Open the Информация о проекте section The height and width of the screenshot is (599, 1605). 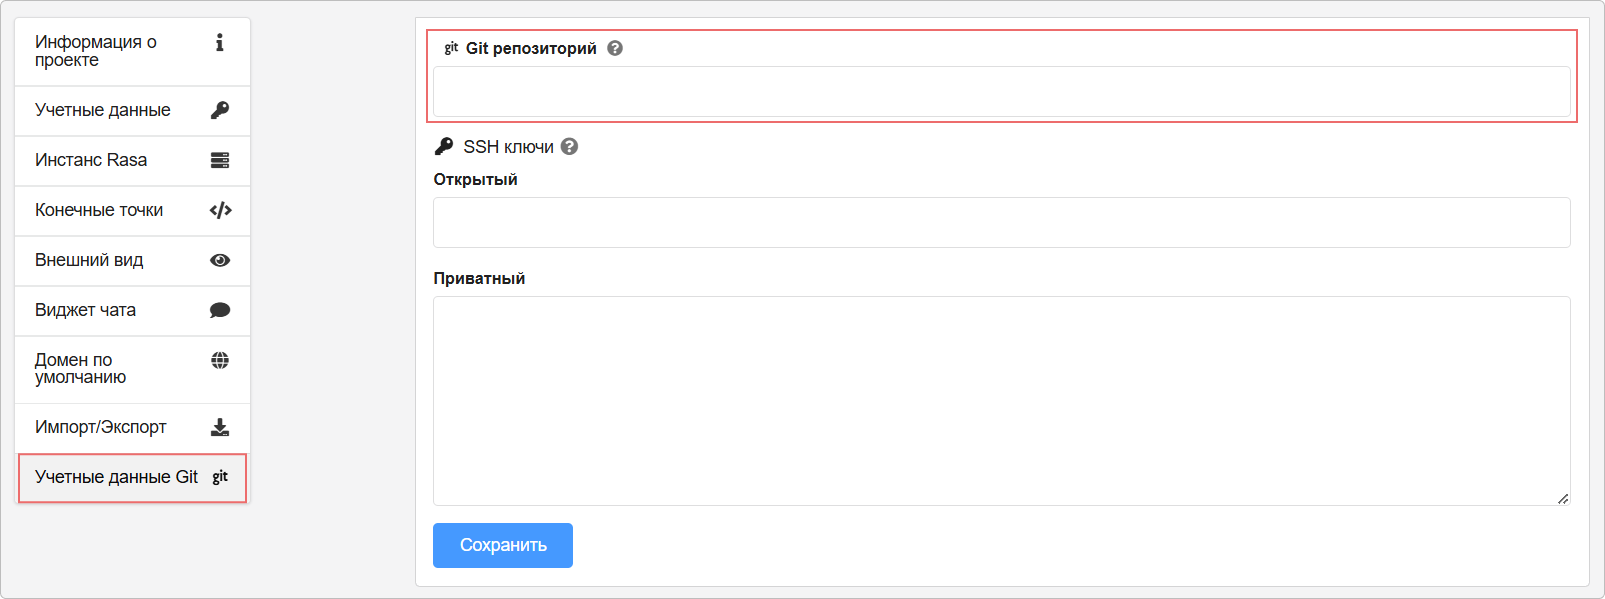coord(96,51)
